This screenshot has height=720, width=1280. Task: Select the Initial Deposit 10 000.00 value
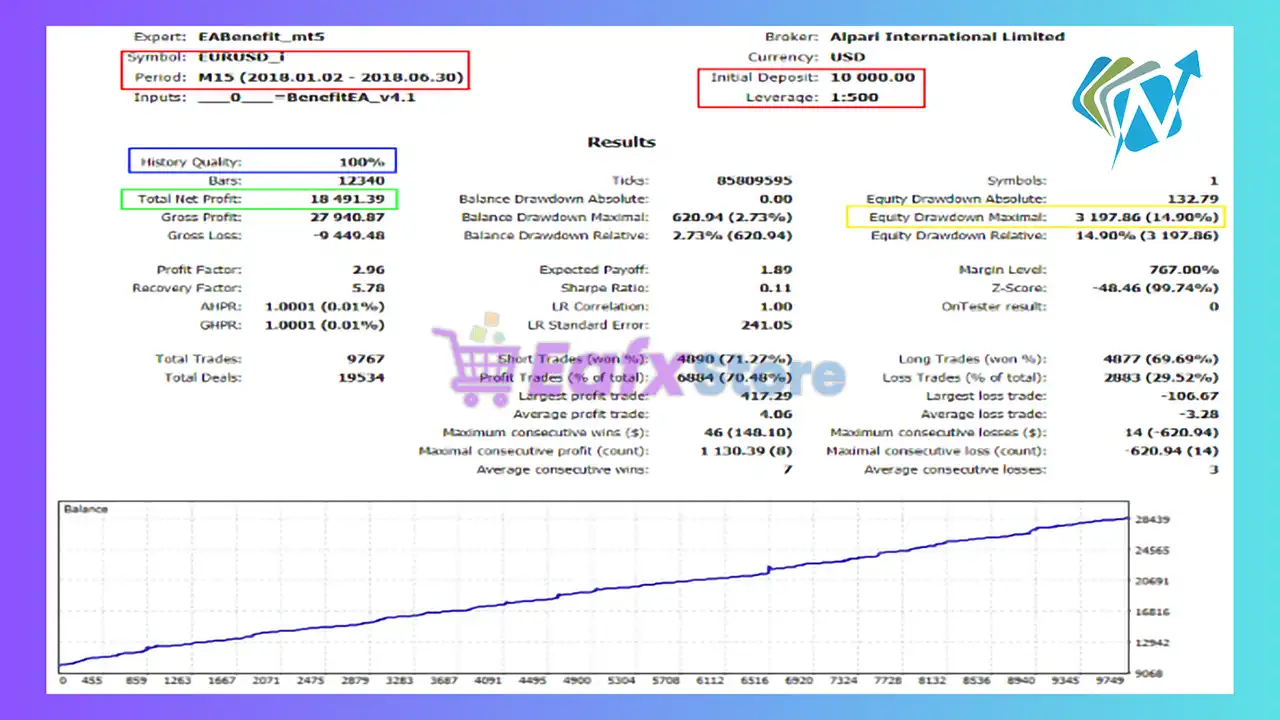click(872, 77)
